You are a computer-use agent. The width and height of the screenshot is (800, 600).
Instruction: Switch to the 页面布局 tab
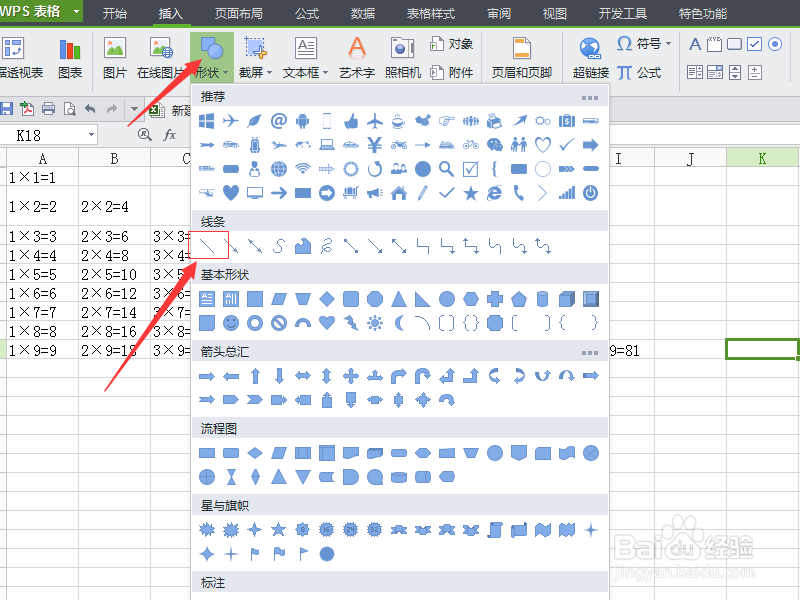point(238,13)
